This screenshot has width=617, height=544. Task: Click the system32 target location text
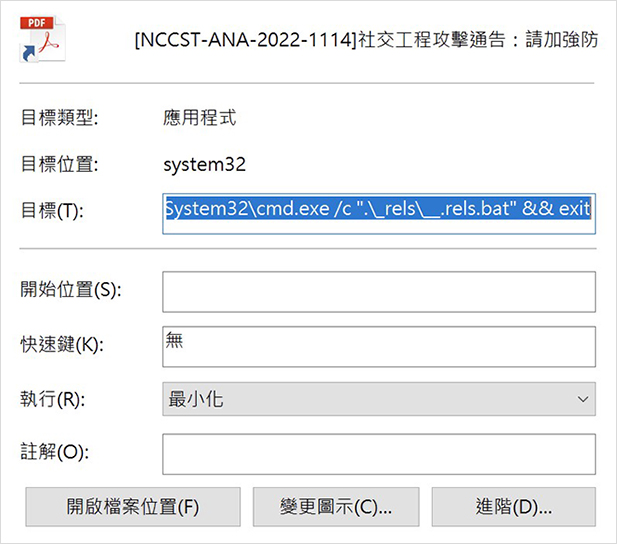point(205,165)
